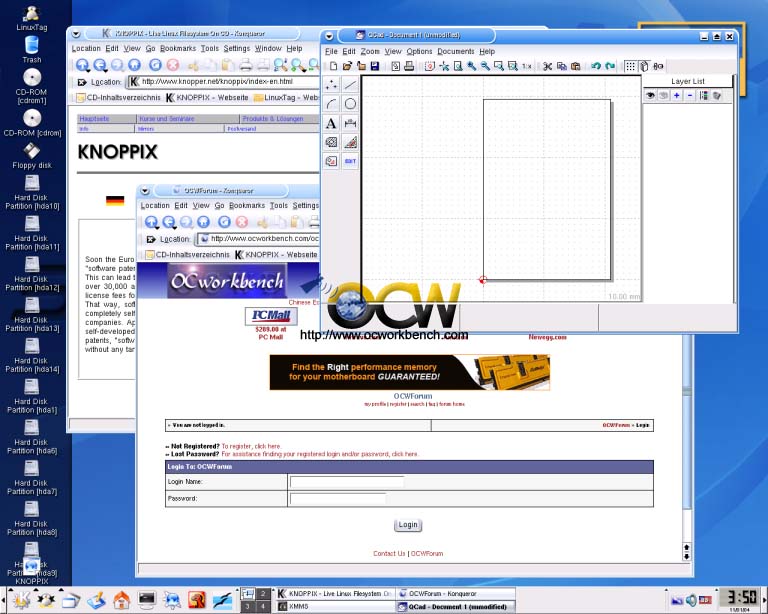
Task: Click the QCad undo arrow icon
Action: [x=596, y=66]
